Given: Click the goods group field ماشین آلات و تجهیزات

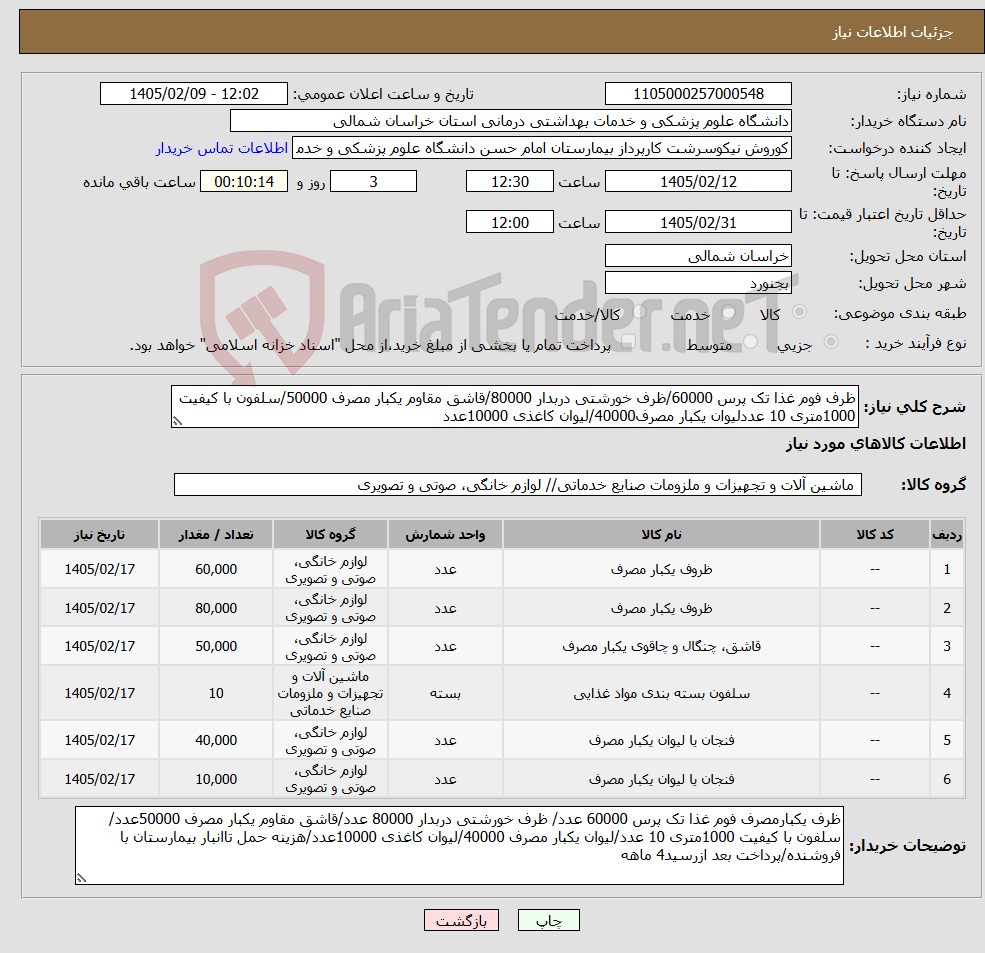Looking at the screenshot, I should [518, 484].
